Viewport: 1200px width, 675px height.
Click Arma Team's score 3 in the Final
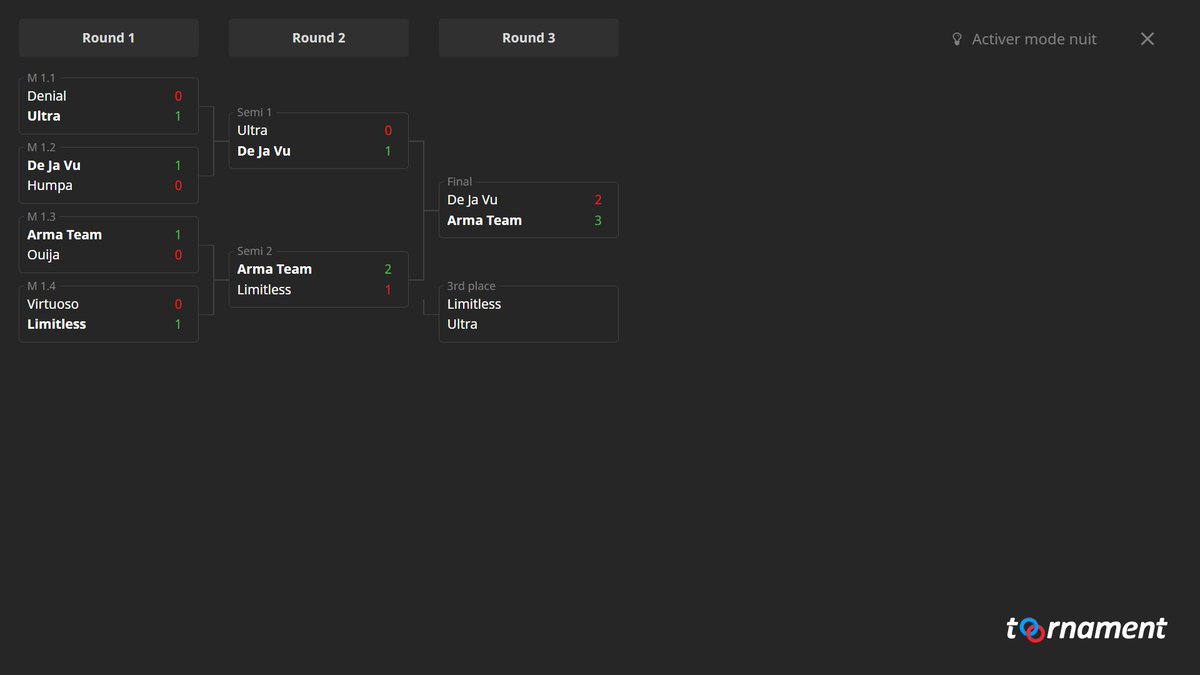[598, 220]
